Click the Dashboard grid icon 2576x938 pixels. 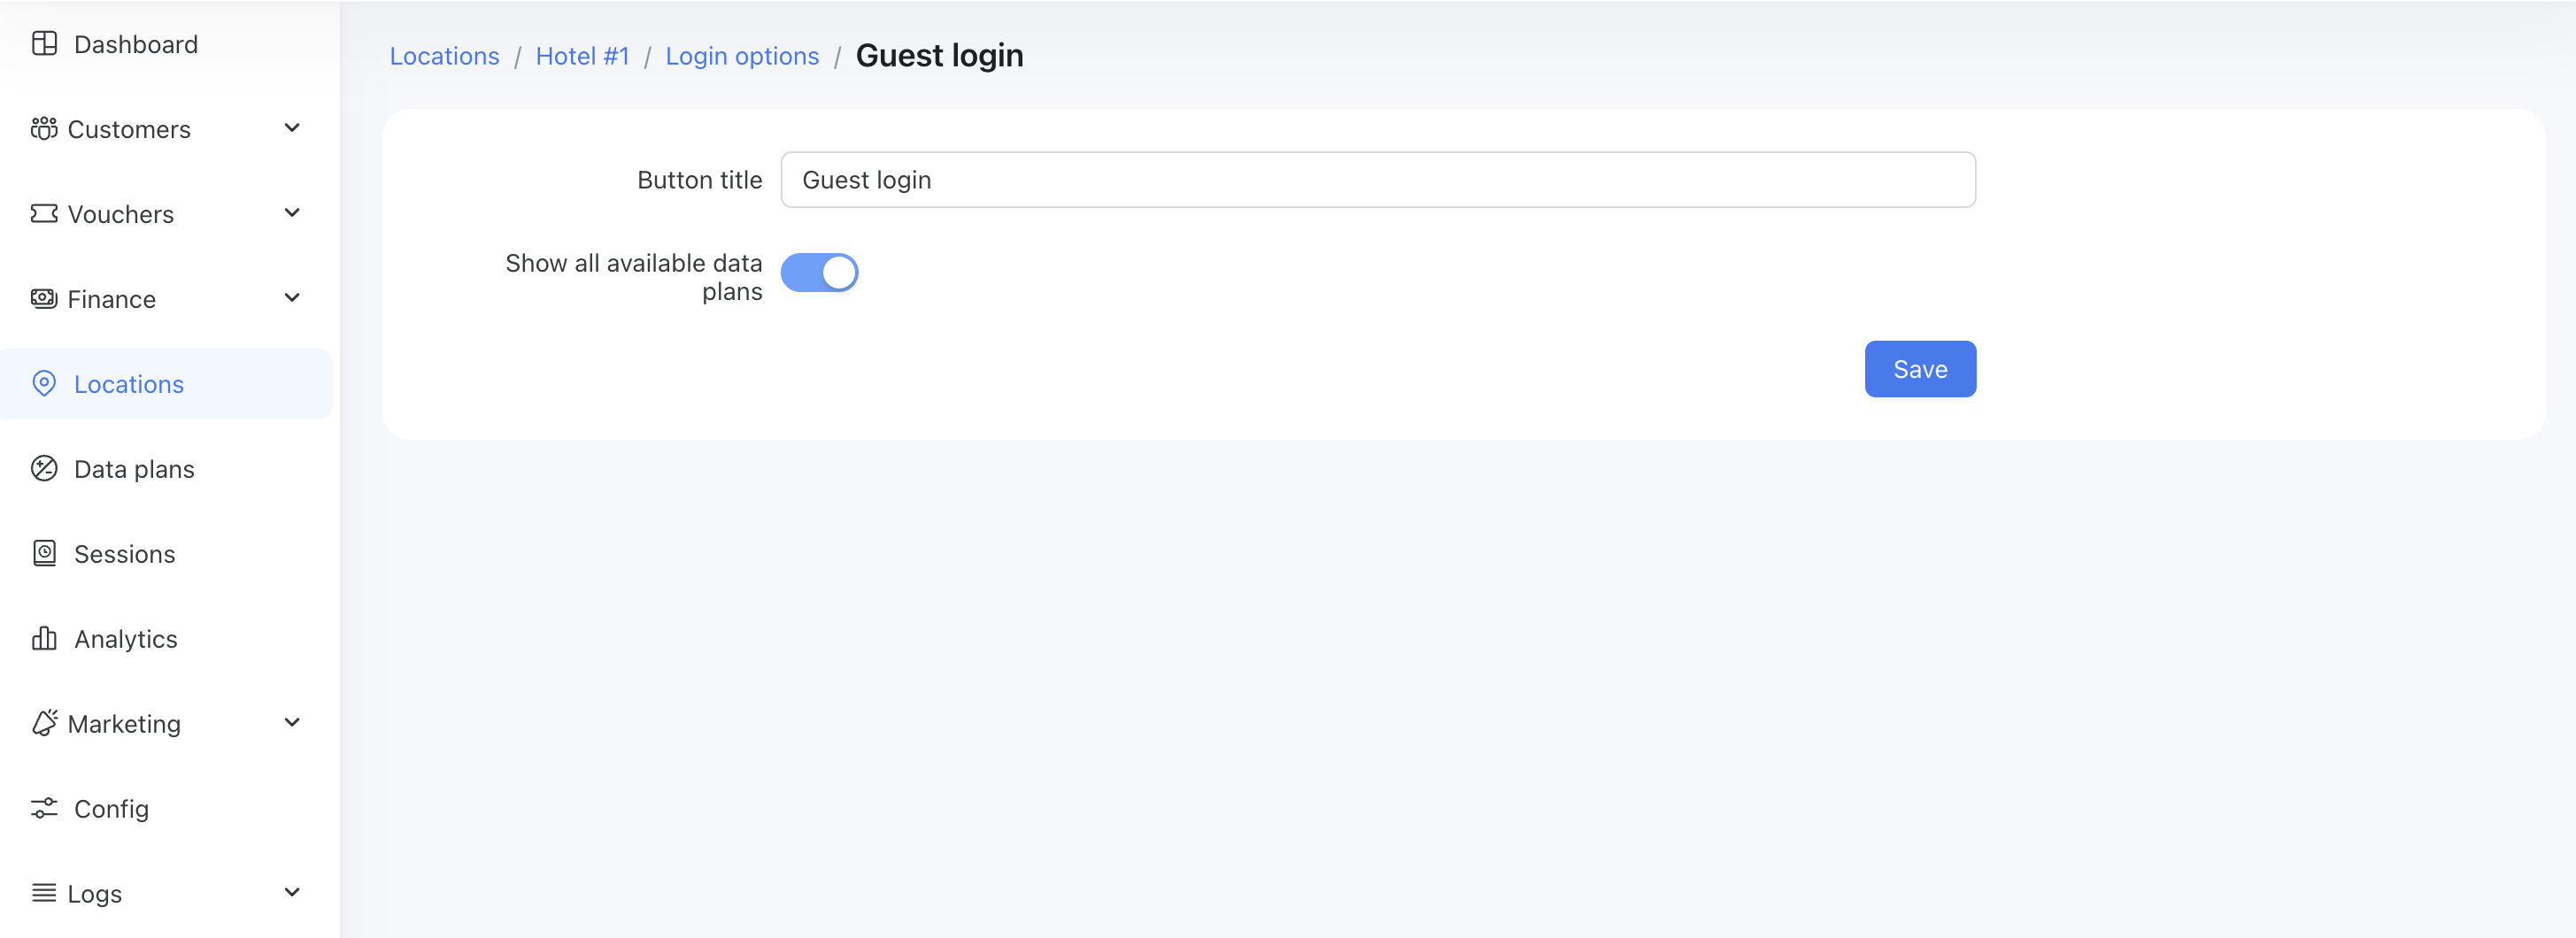pyautogui.click(x=44, y=44)
